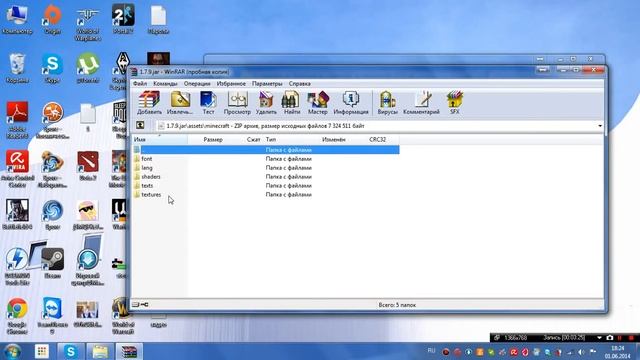
Task: Click the Avira desktop shortcut
Action: tap(17, 169)
